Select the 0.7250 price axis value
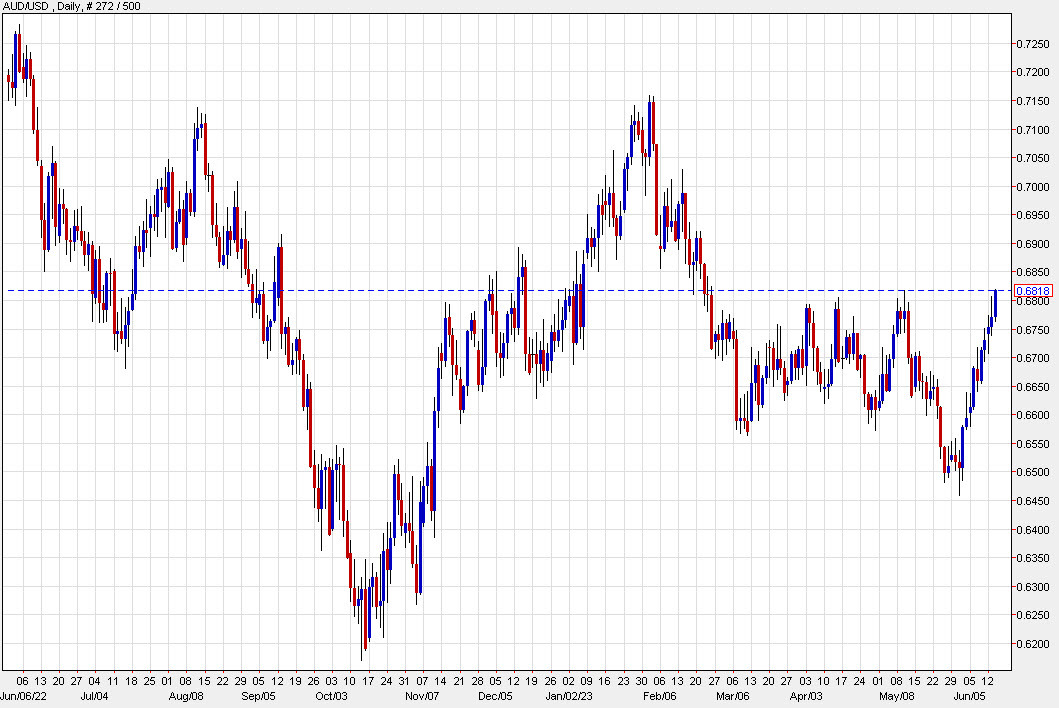The height and width of the screenshot is (708, 1059). (x=1031, y=42)
